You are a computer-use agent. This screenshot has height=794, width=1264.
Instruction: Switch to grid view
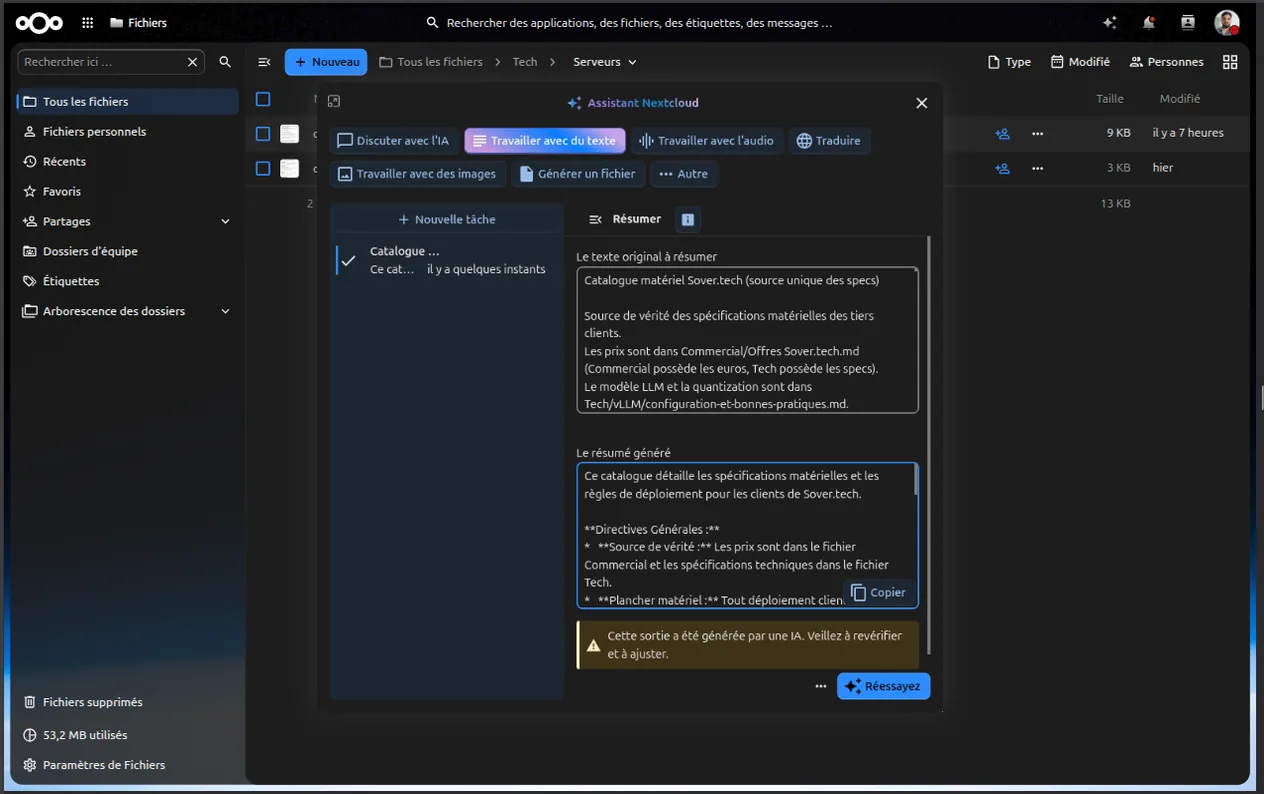pos(1230,62)
